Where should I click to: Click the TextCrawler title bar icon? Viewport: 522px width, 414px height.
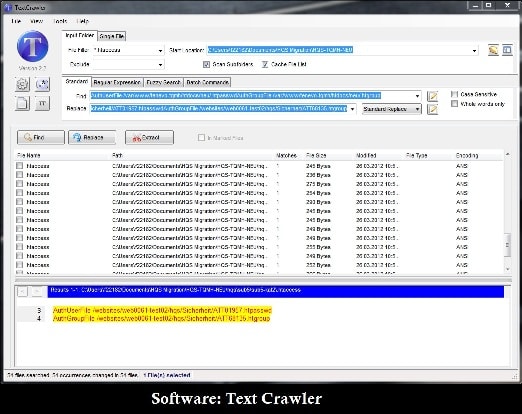click(8, 7)
